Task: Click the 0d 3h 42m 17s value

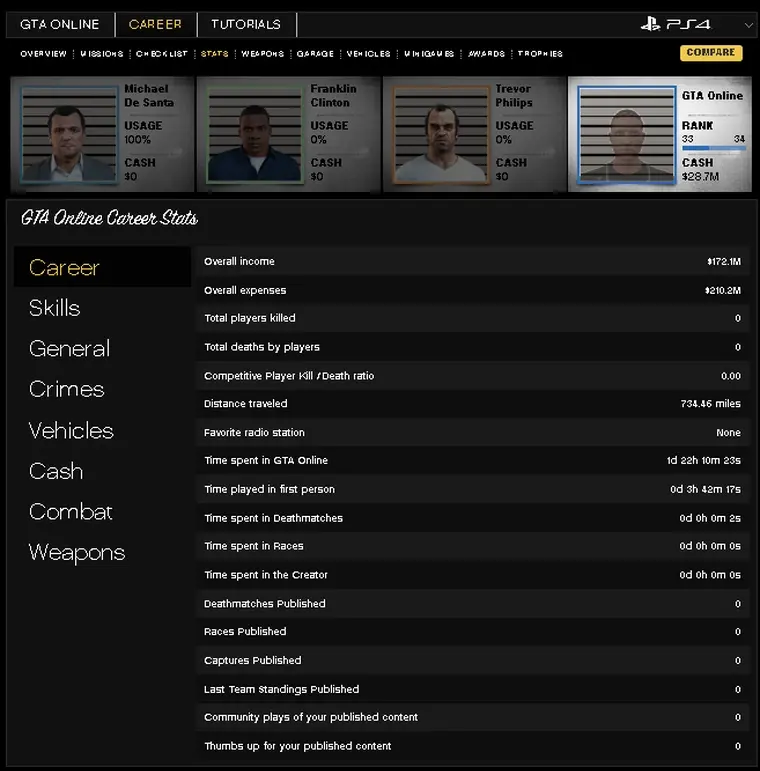Action: (x=705, y=489)
